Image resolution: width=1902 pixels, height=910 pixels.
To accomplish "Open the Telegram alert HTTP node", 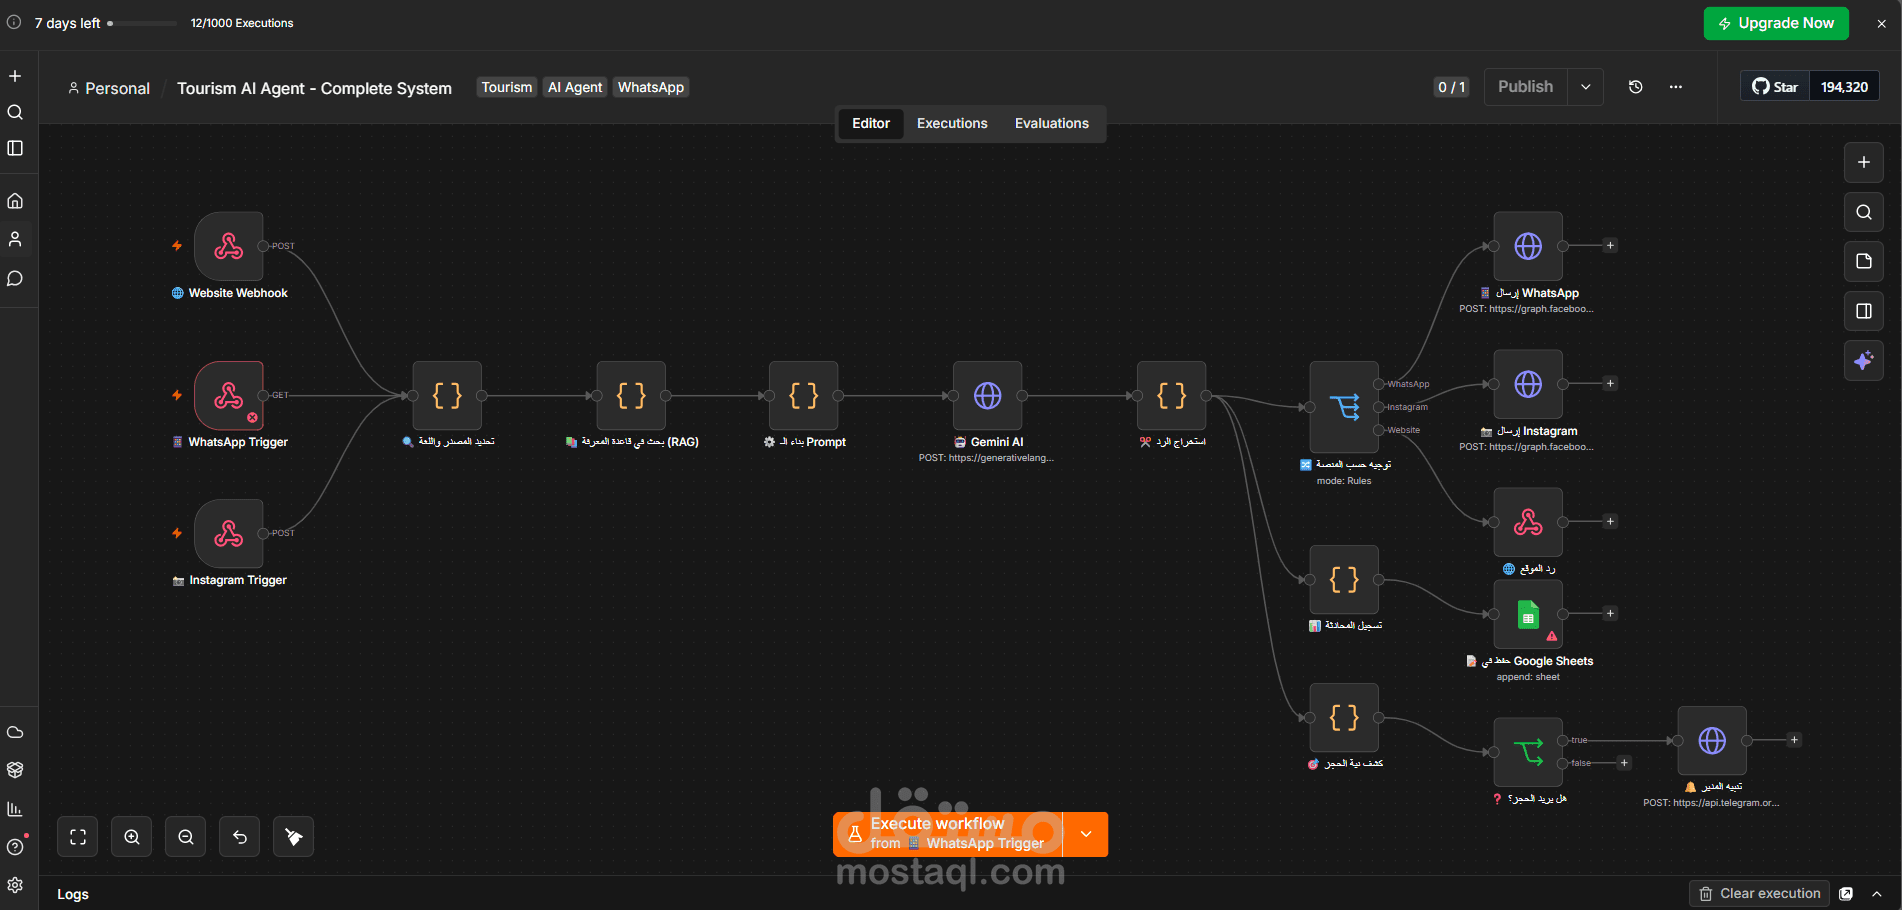I will coord(1712,741).
